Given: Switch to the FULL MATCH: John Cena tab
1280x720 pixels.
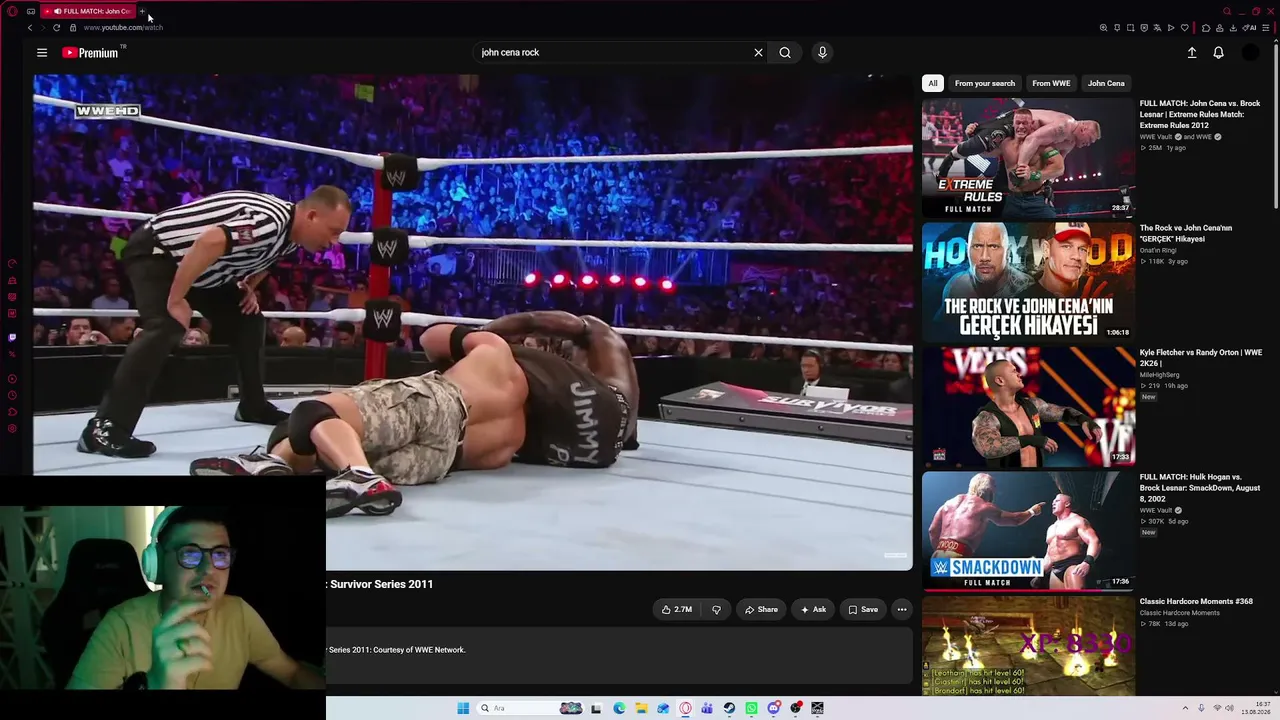Looking at the screenshot, I should [x=88, y=11].
